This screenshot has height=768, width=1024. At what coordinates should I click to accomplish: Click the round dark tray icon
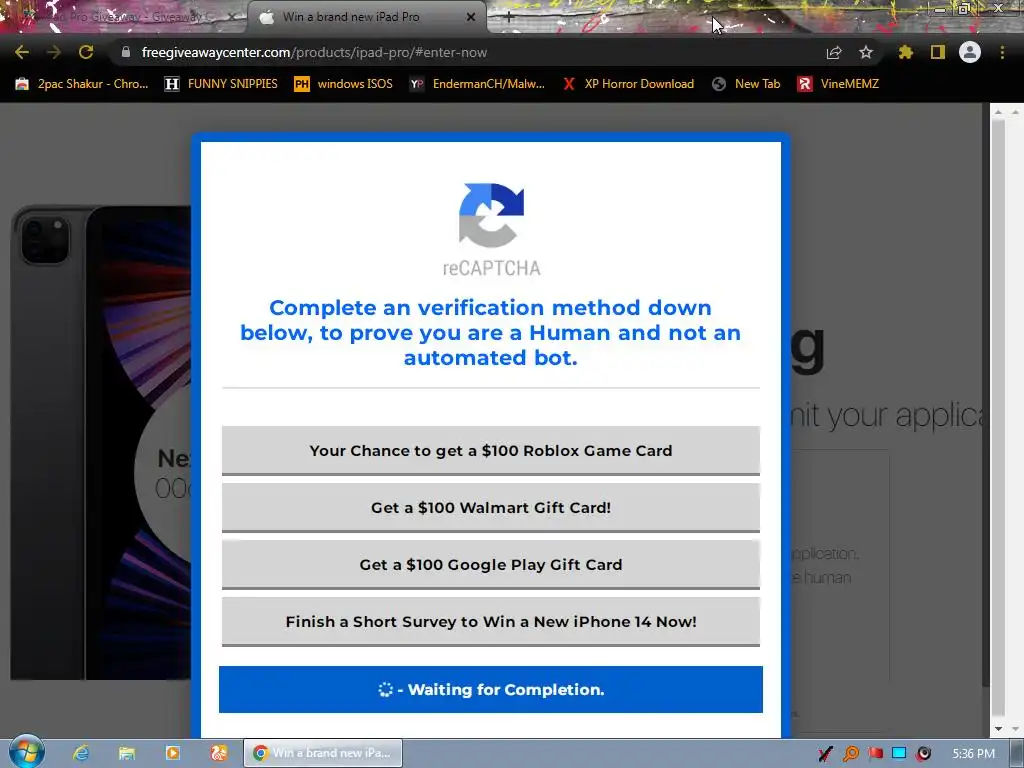coord(923,754)
